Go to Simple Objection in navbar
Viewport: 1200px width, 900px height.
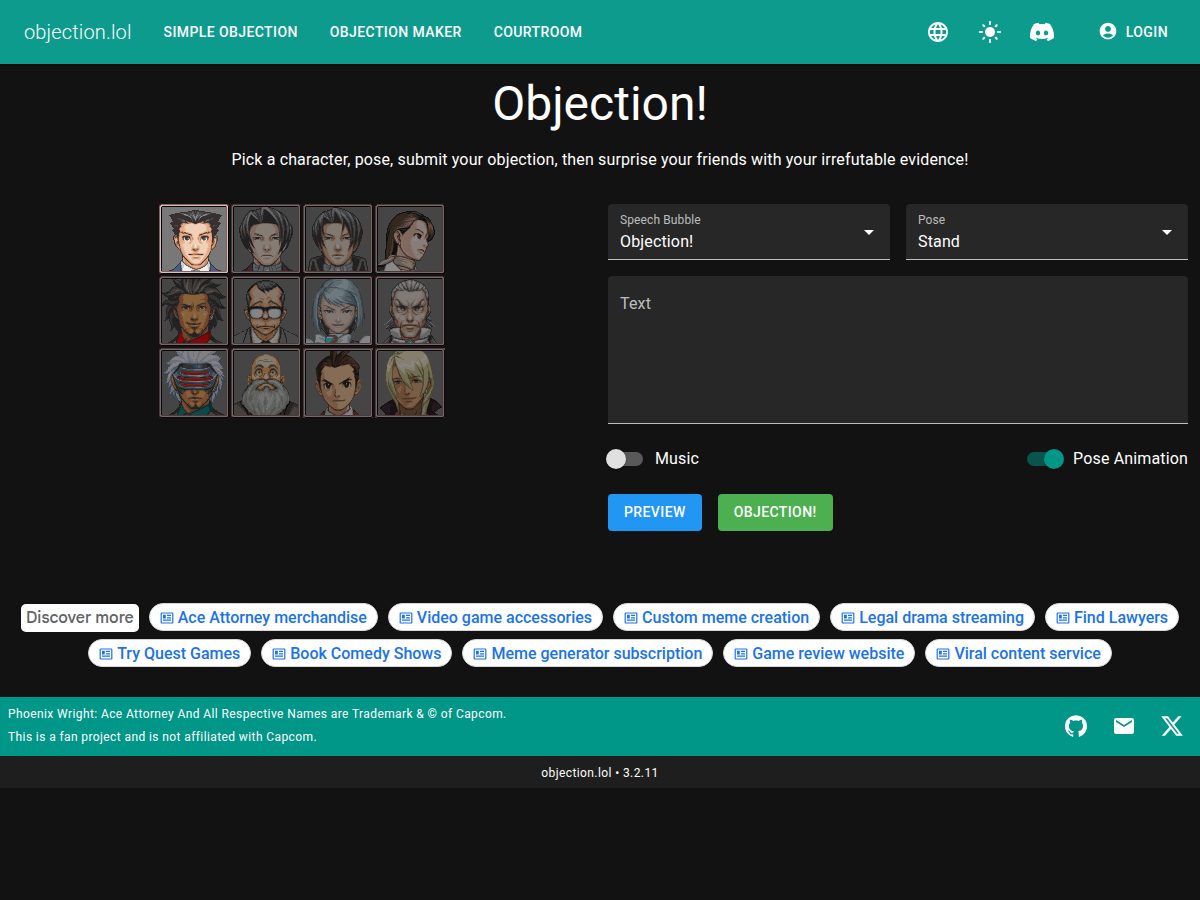tap(231, 32)
